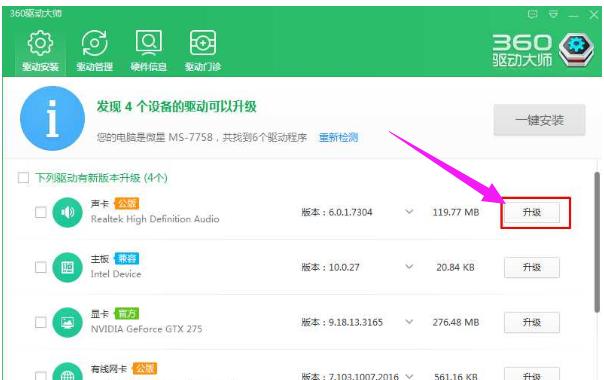The image size is (604, 380).
Task: Expand version dropdown for 6.0.1.7304
Action: coord(409,212)
